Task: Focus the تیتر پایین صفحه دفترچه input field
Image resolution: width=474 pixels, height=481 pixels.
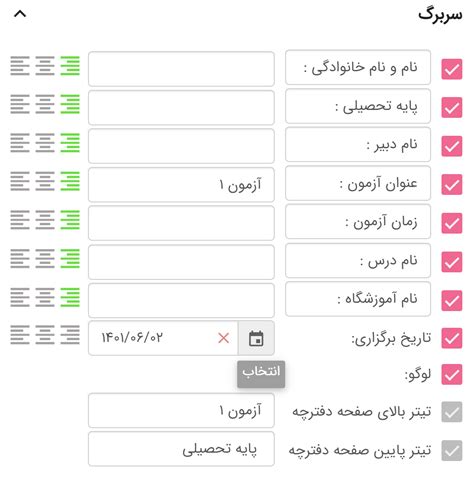Action: pos(181,449)
